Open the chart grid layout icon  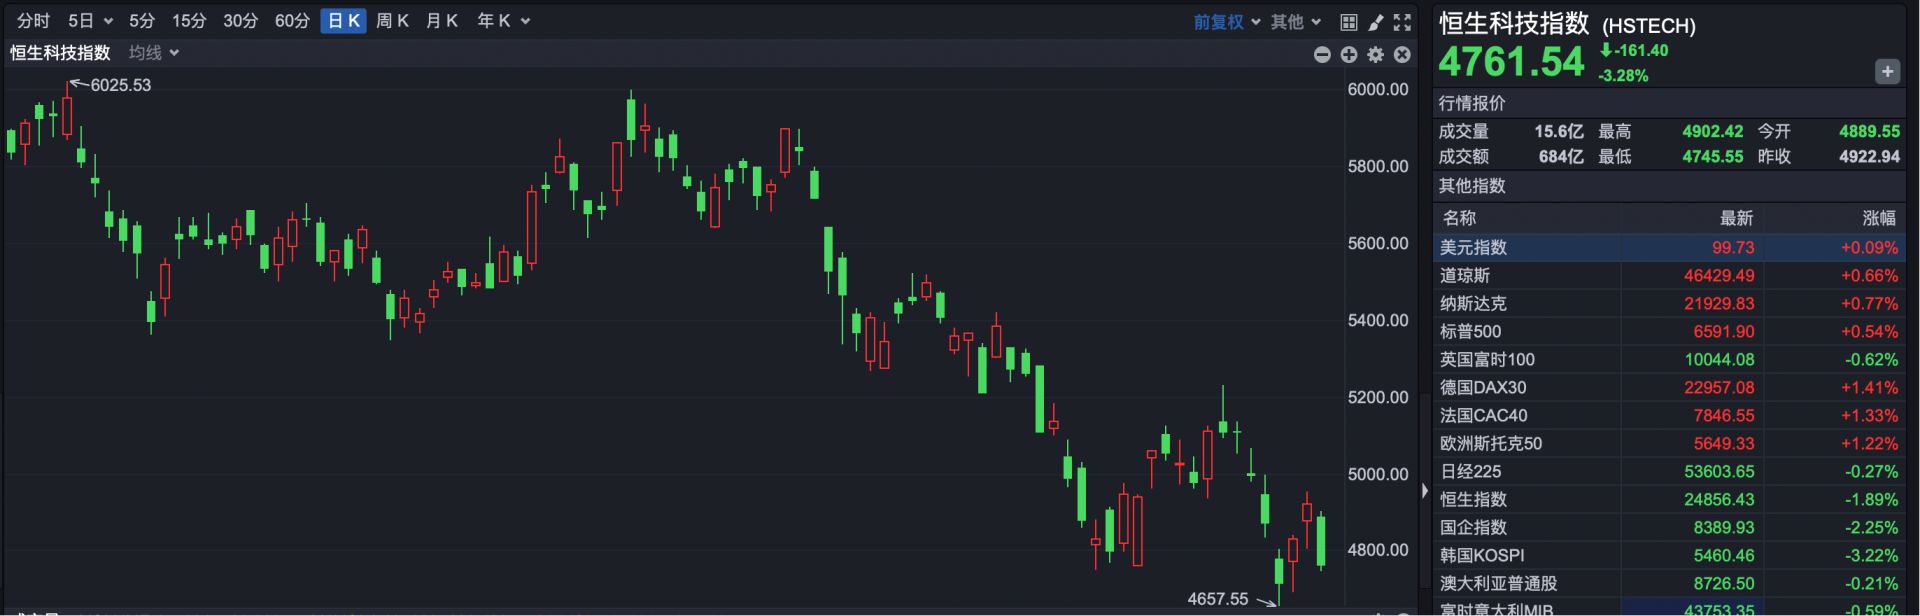coord(1348,22)
